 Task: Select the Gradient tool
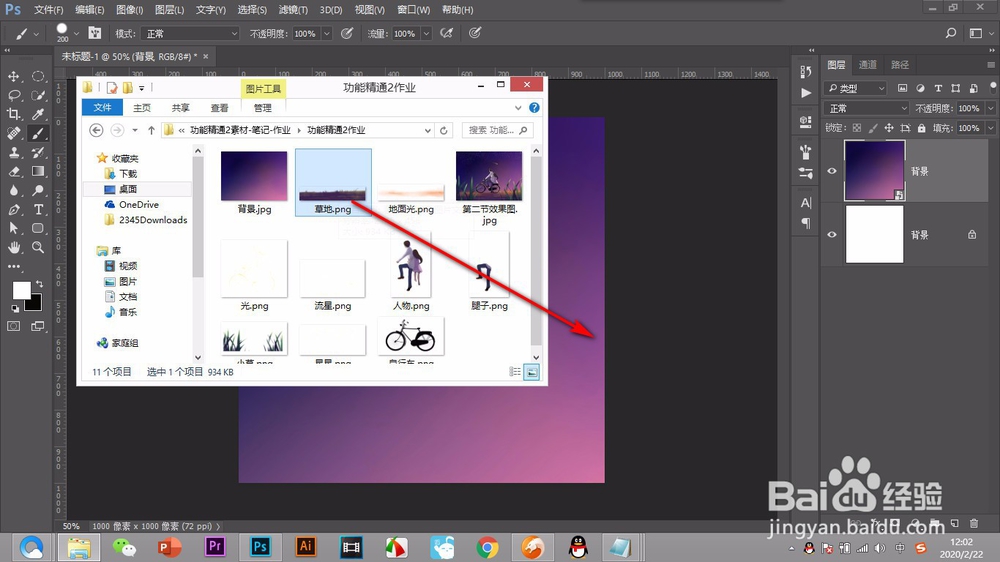tap(38, 172)
